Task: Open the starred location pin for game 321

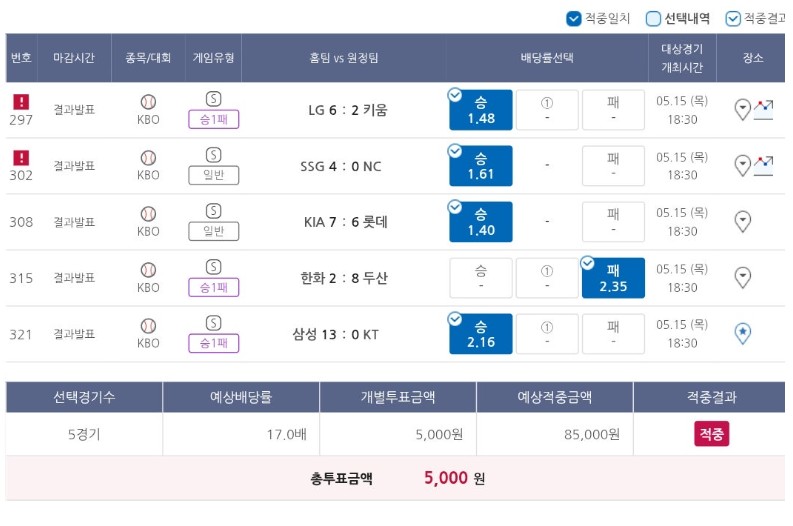Action: click(x=742, y=333)
